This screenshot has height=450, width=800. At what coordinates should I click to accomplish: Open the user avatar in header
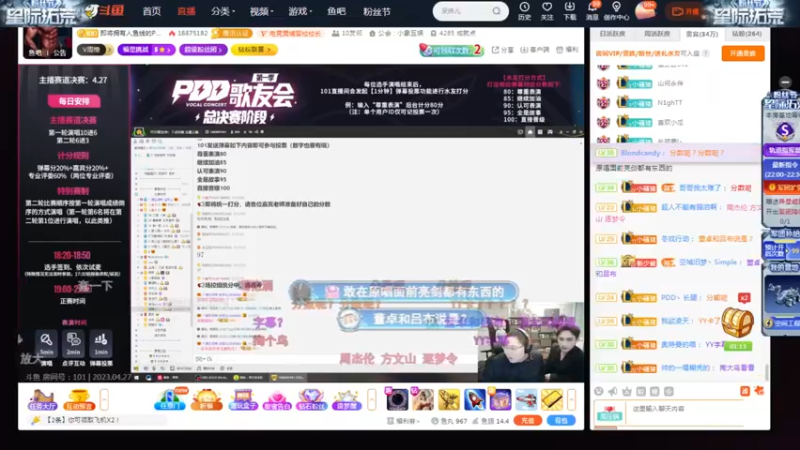click(645, 11)
